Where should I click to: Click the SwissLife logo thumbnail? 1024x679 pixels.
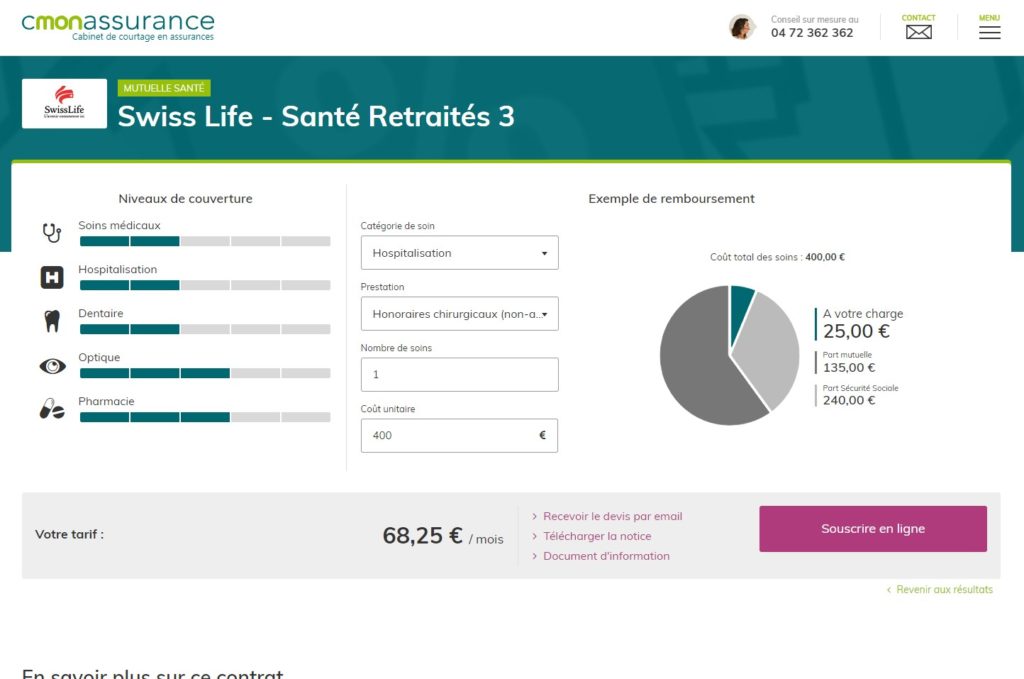tap(64, 103)
